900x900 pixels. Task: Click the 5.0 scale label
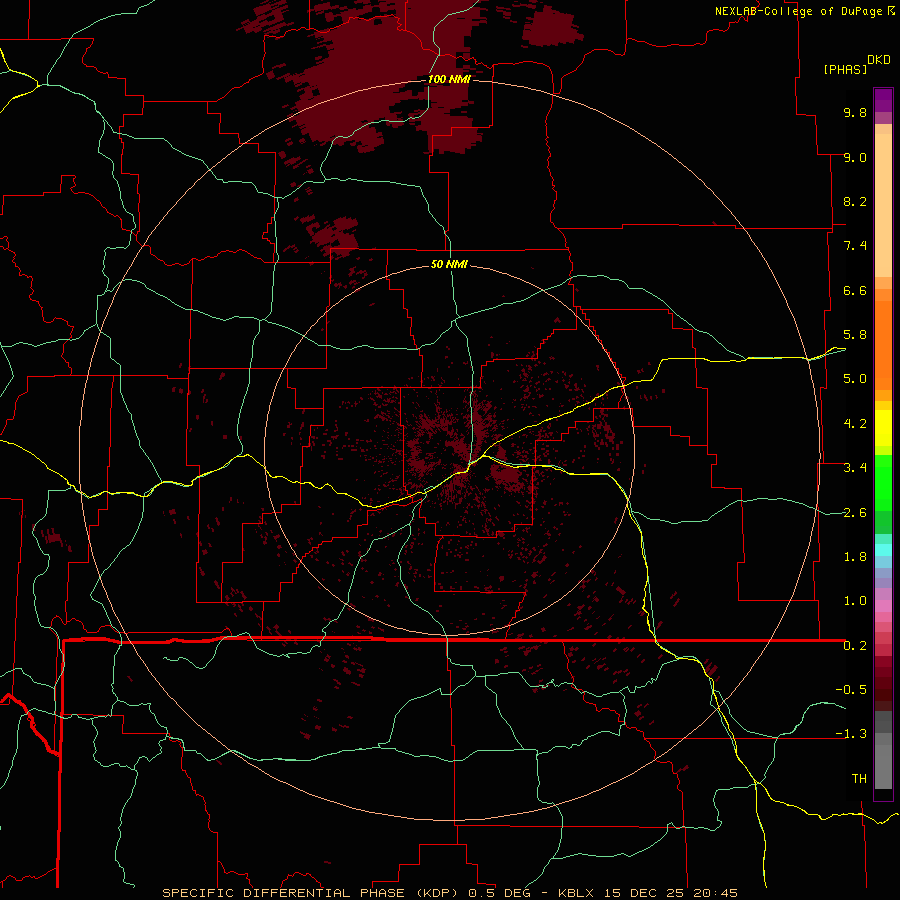(x=855, y=379)
